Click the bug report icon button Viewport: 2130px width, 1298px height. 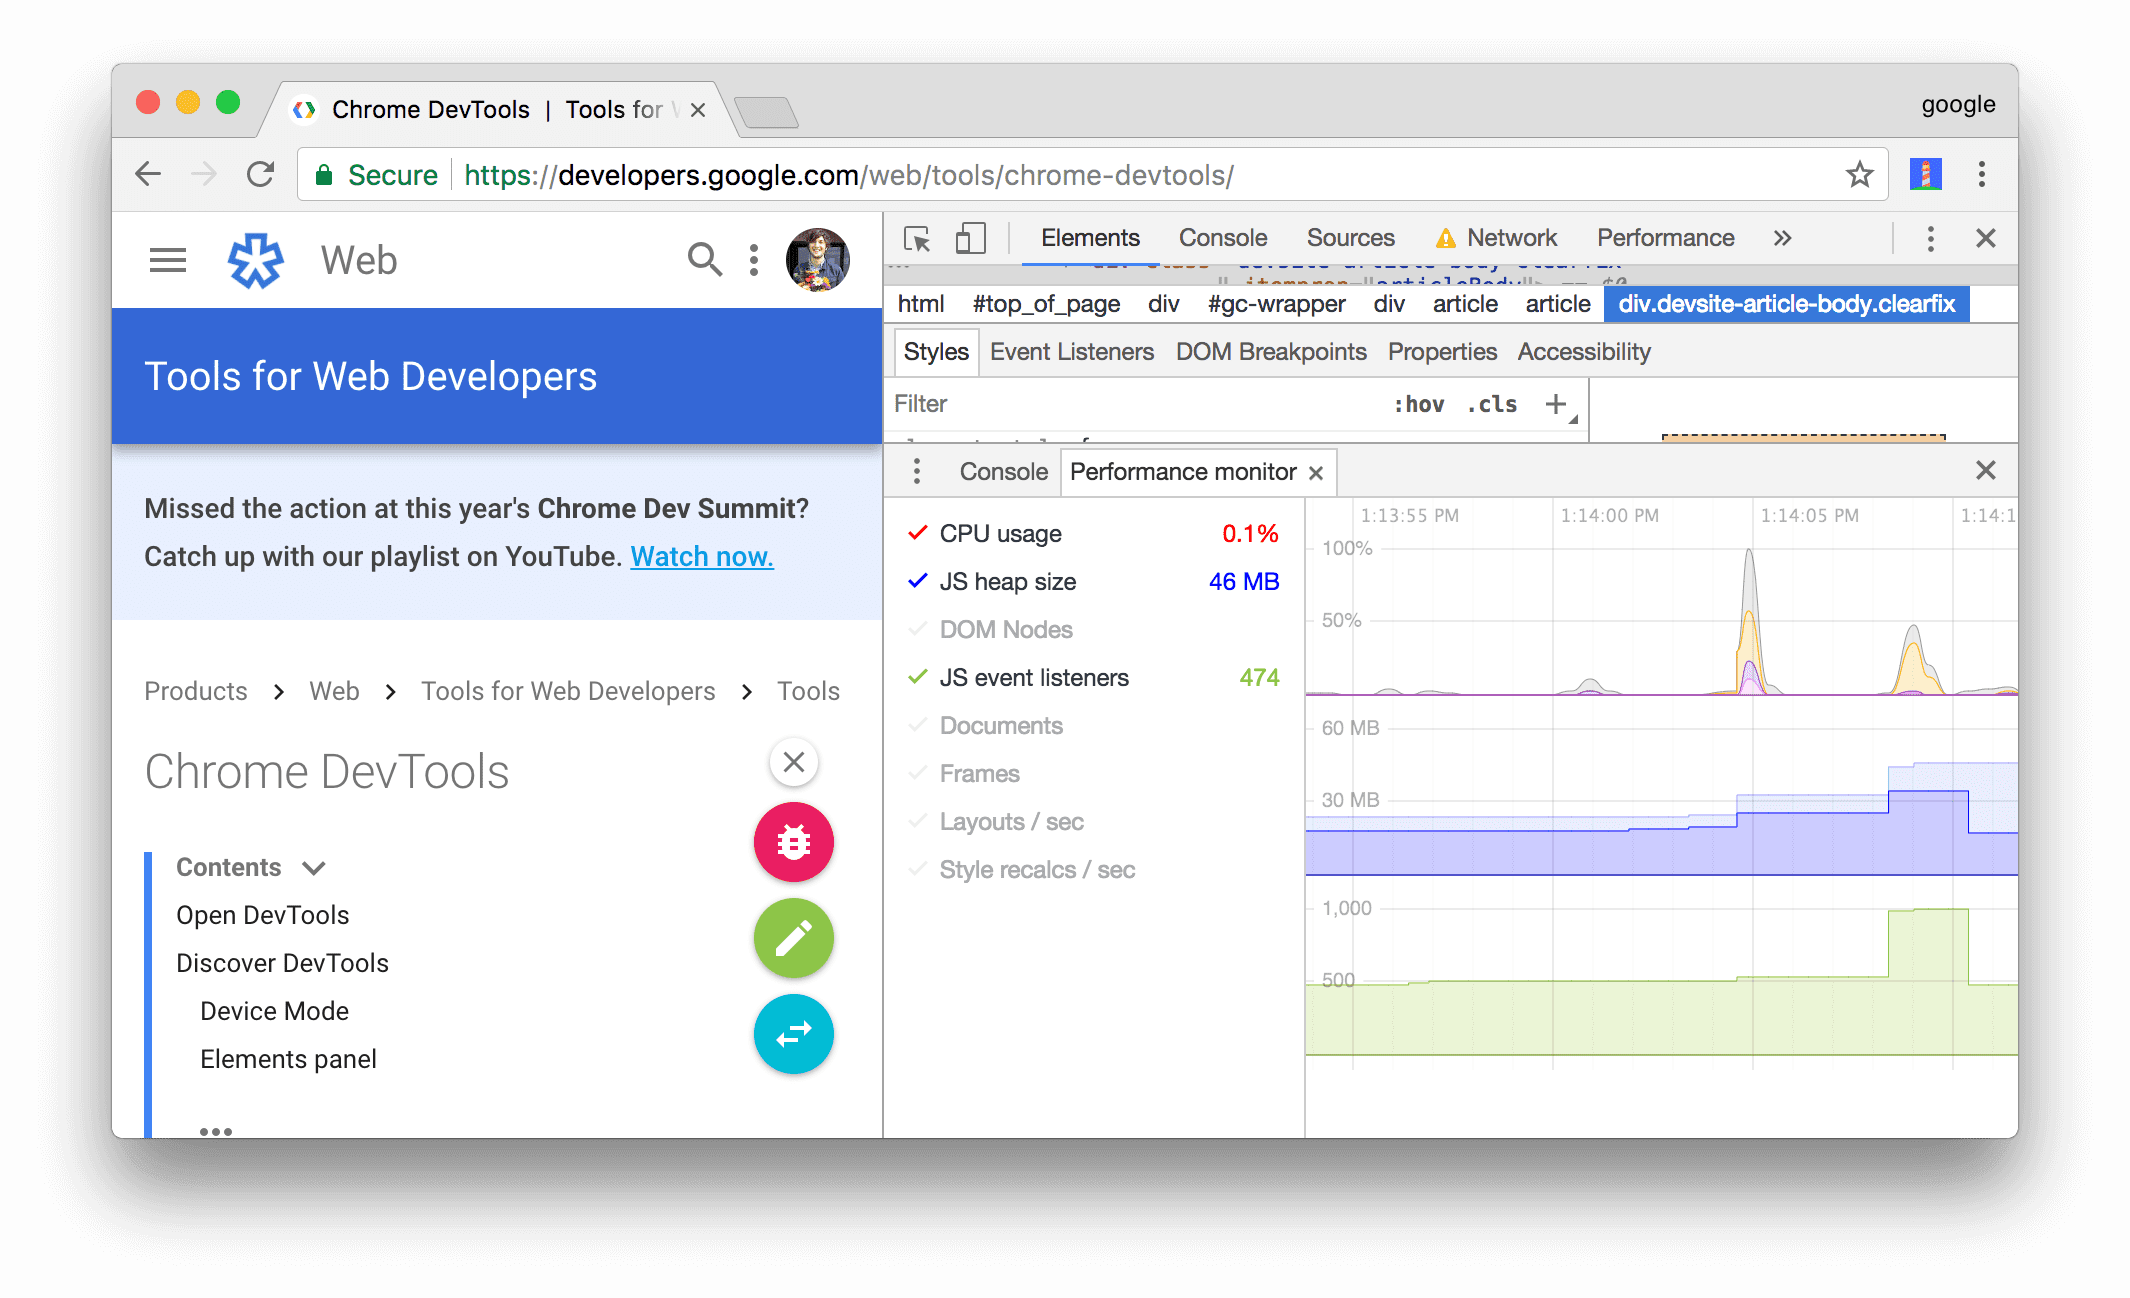pos(793,841)
